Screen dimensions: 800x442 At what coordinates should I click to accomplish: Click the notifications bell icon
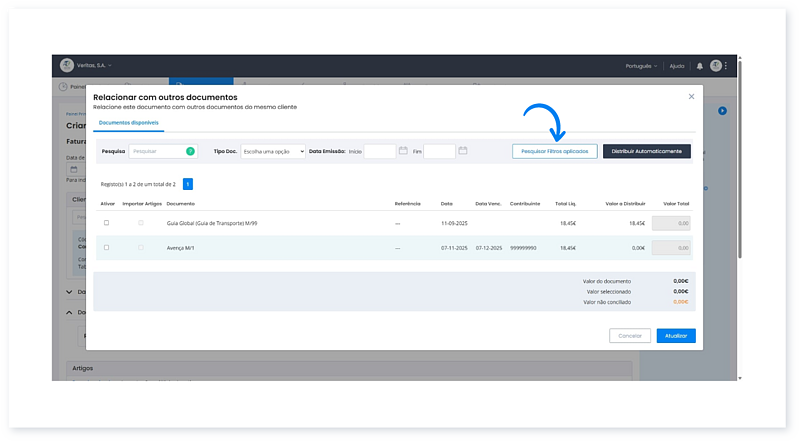tap(700, 66)
